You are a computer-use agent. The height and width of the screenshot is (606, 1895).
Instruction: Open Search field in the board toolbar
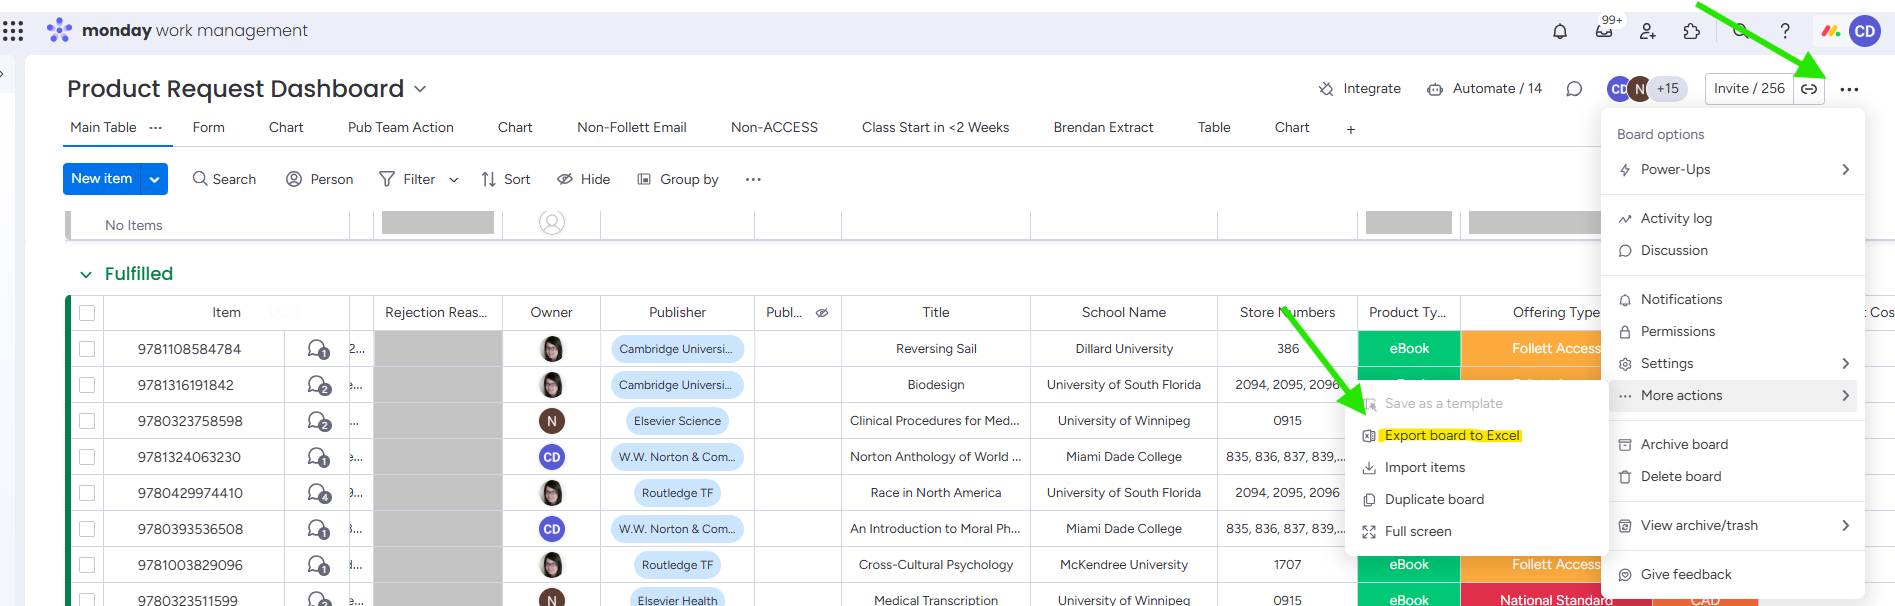click(224, 179)
